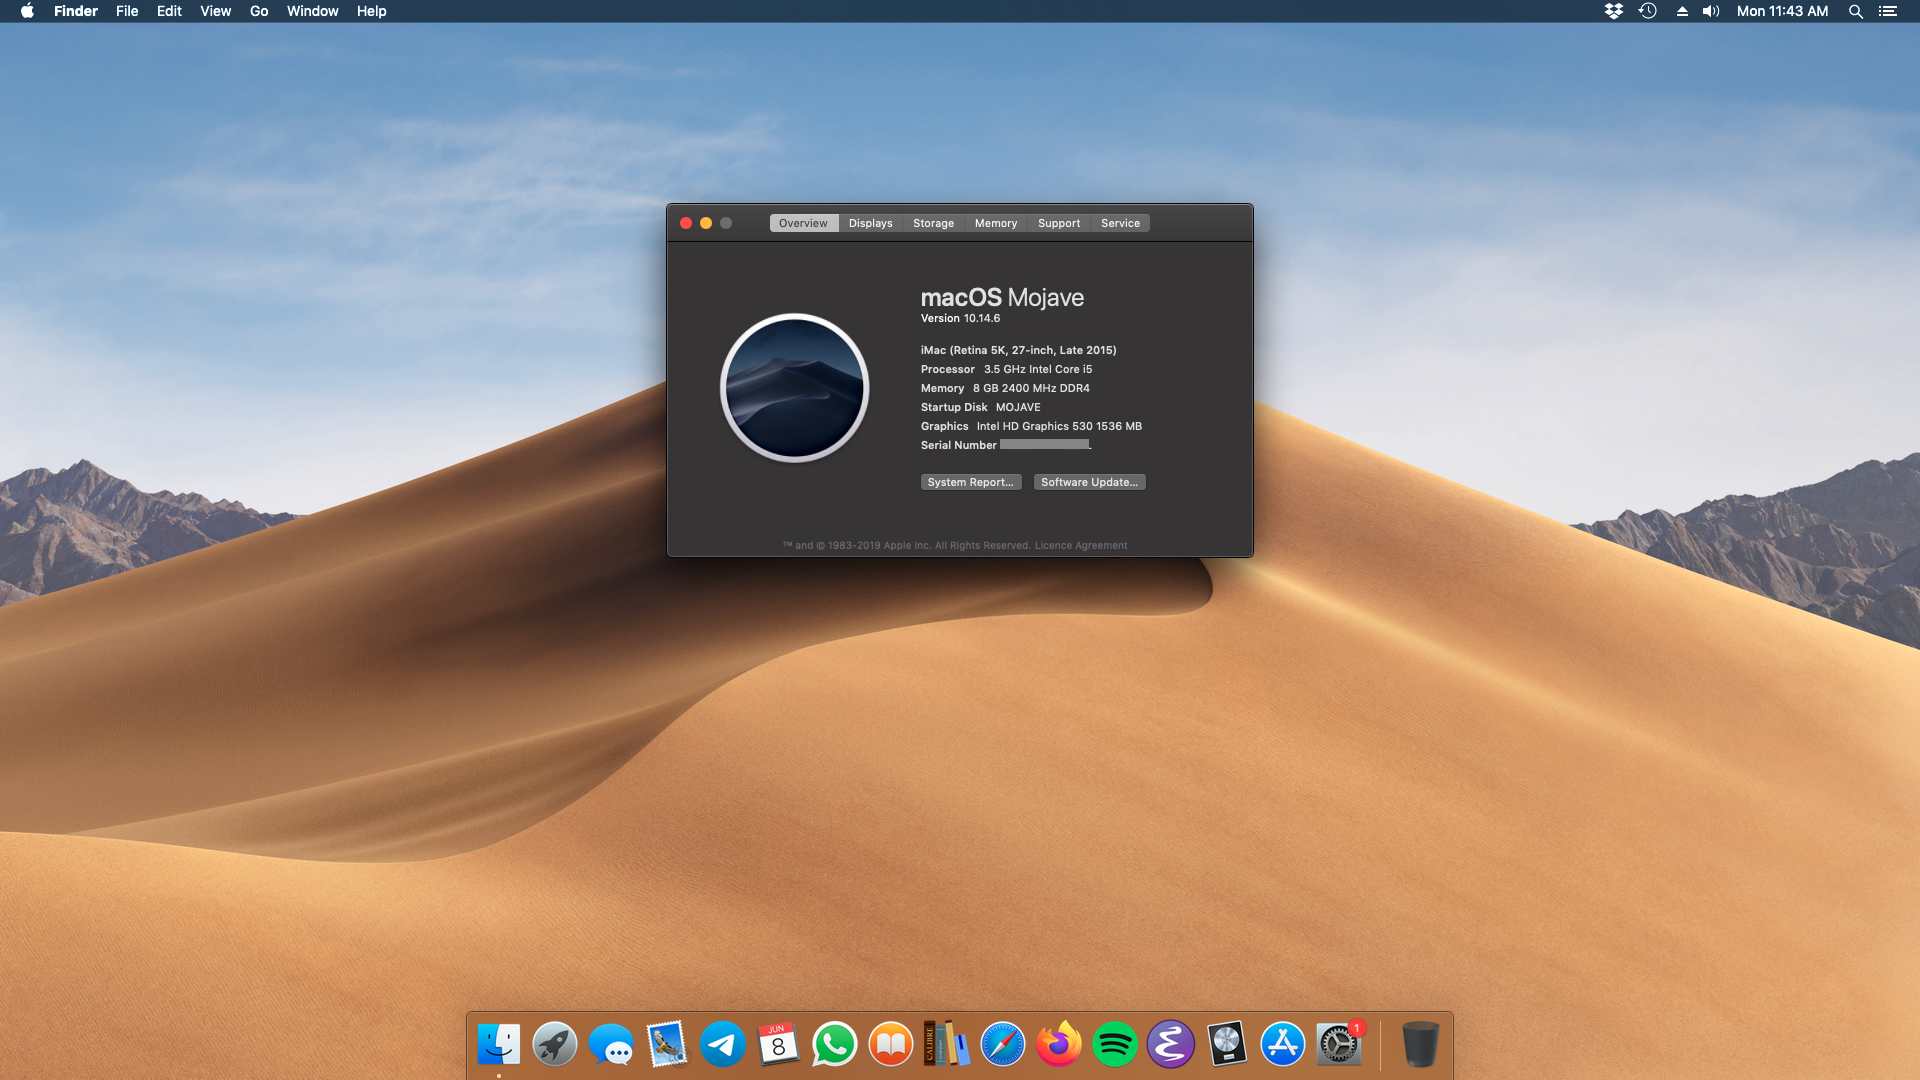This screenshot has height=1080, width=1920.
Task: Switch to the Storage tab
Action: tap(933, 223)
